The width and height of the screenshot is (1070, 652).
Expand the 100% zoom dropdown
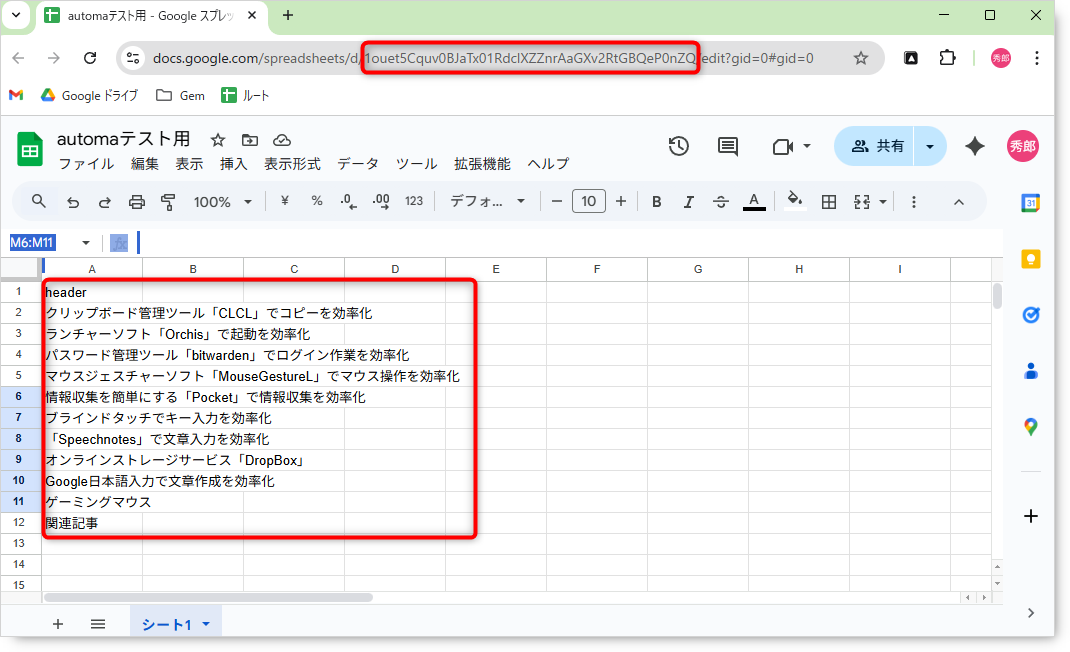(222, 202)
